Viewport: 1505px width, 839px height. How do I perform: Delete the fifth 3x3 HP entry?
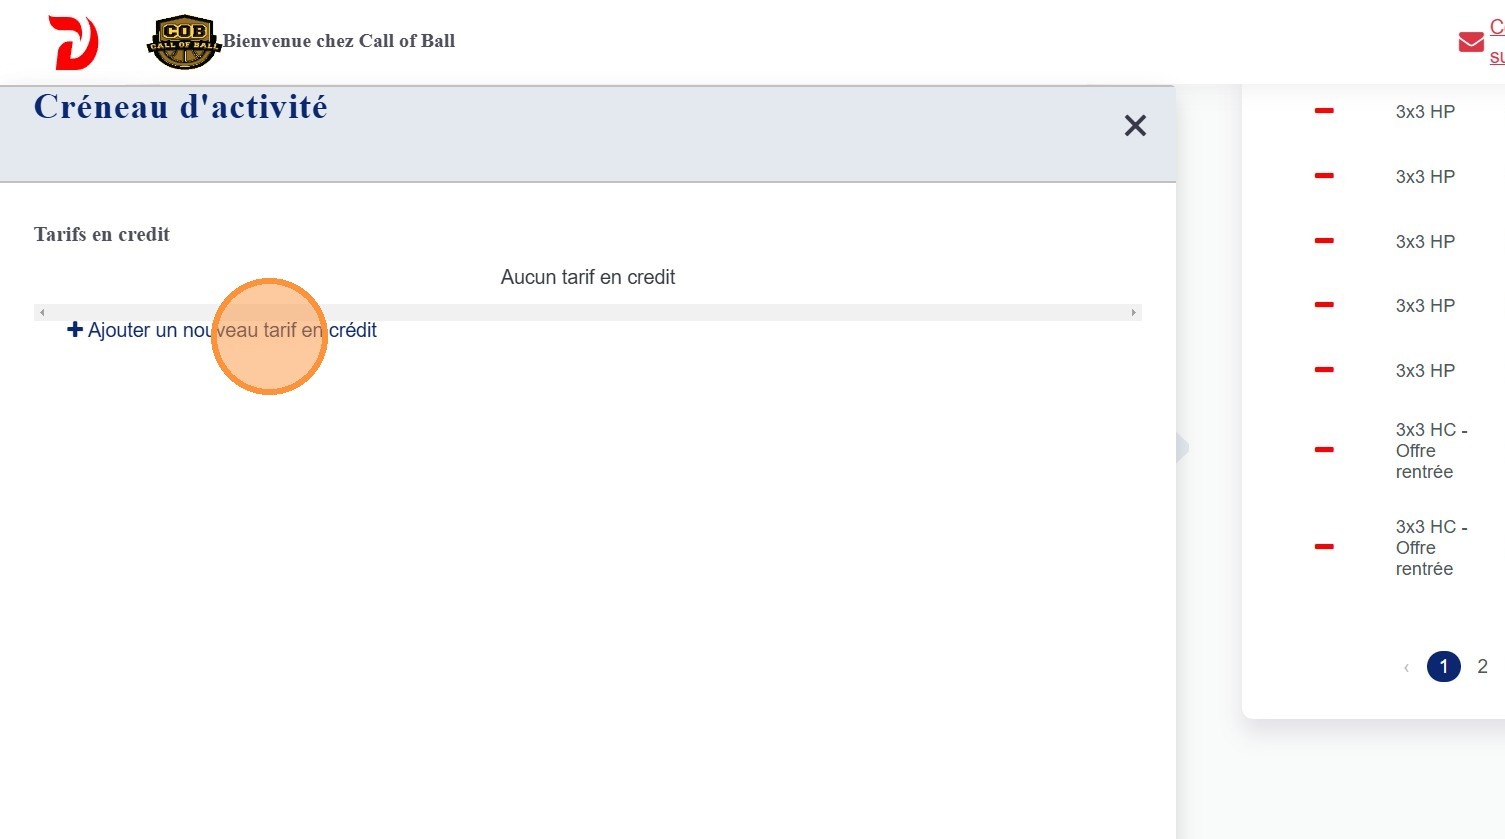[1324, 370]
